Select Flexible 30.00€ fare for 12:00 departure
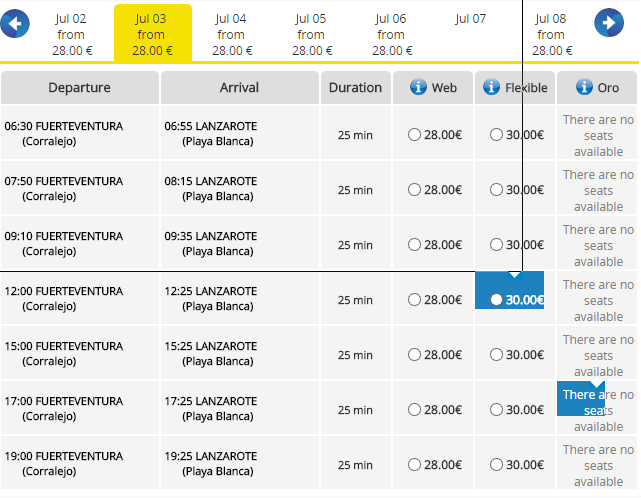The image size is (641, 498). point(496,300)
